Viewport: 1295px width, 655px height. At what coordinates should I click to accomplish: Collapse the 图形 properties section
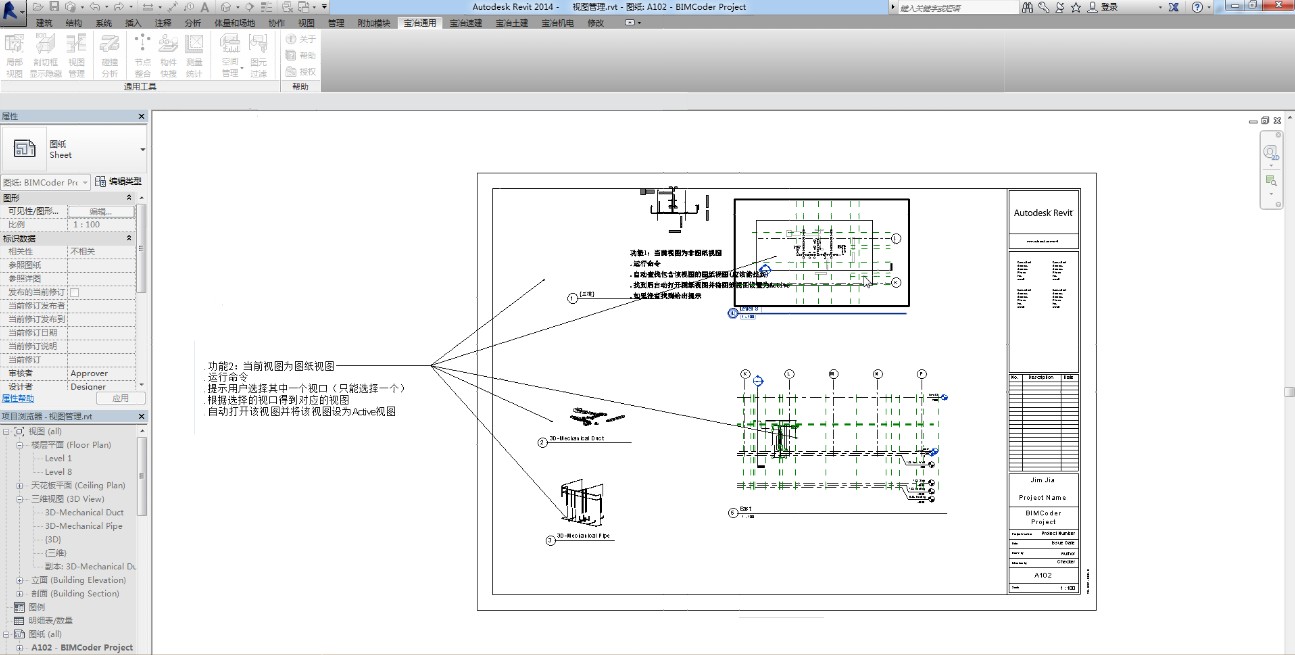[x=129, y=198]
